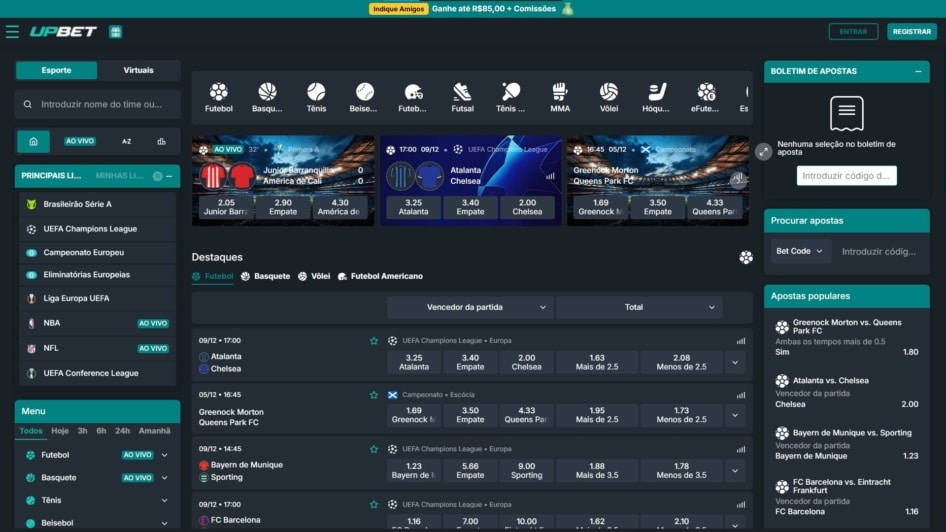Select the Futebol sport icon
The height and width of the screenshot is (532, 946).
[x=218, y=98]
